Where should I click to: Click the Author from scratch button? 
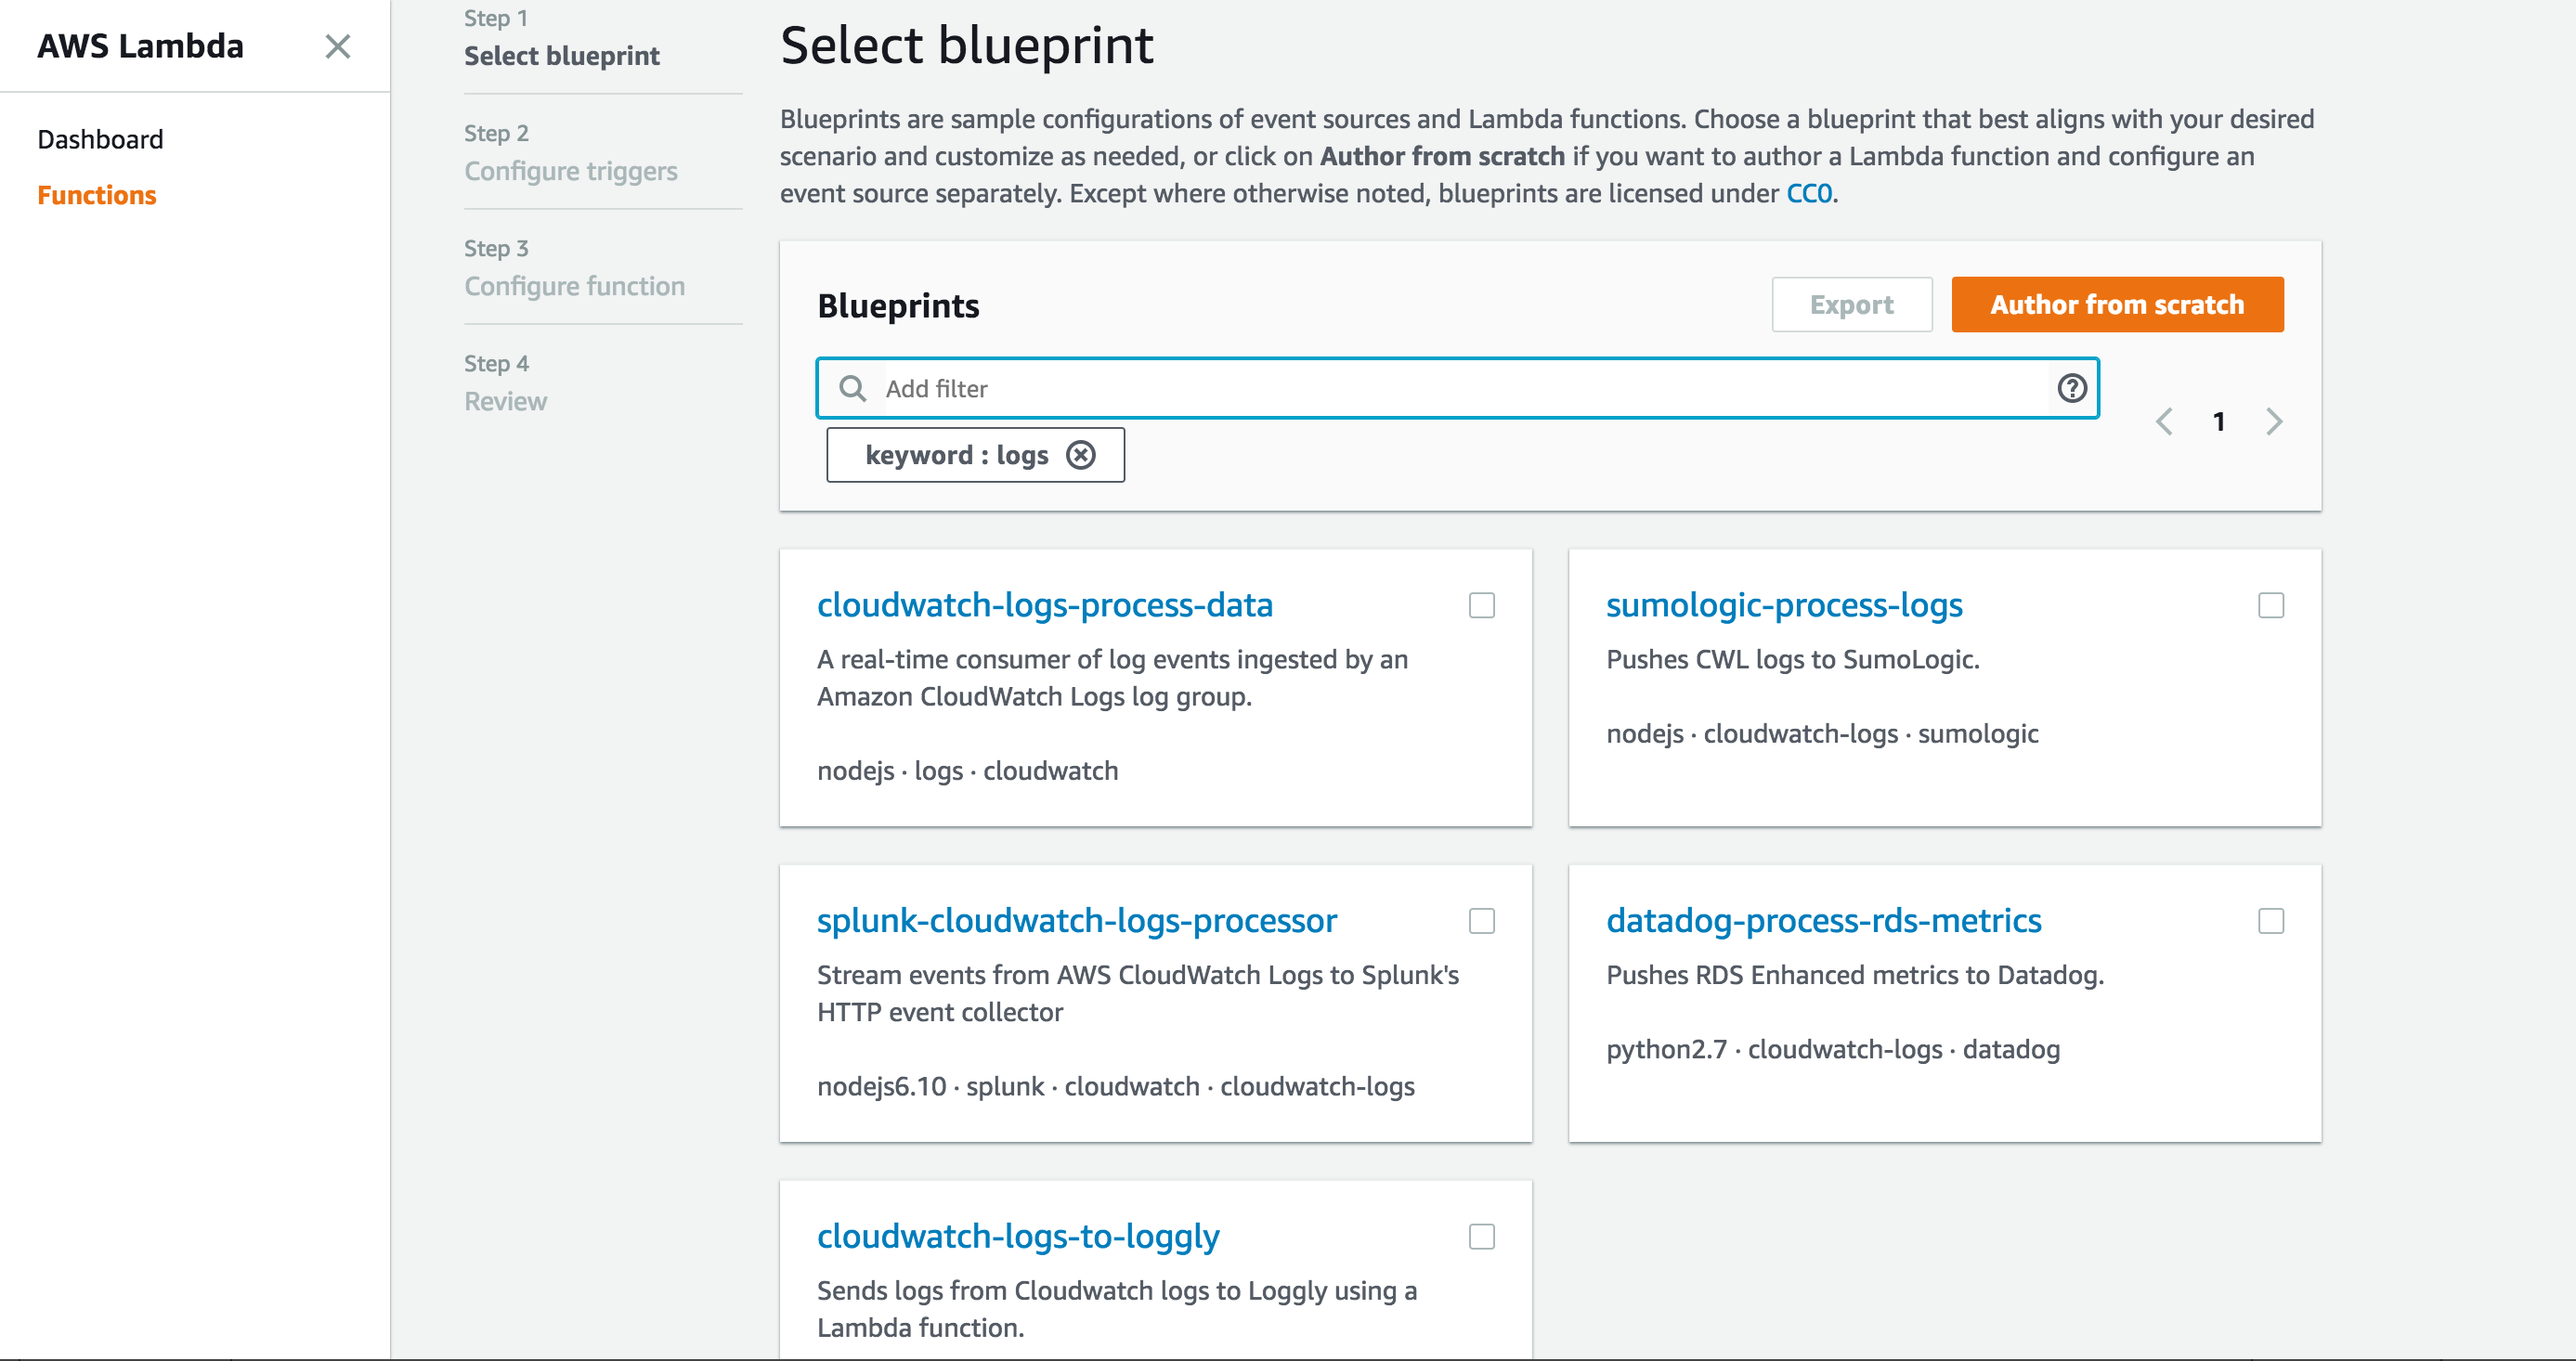coord(2116,305)
